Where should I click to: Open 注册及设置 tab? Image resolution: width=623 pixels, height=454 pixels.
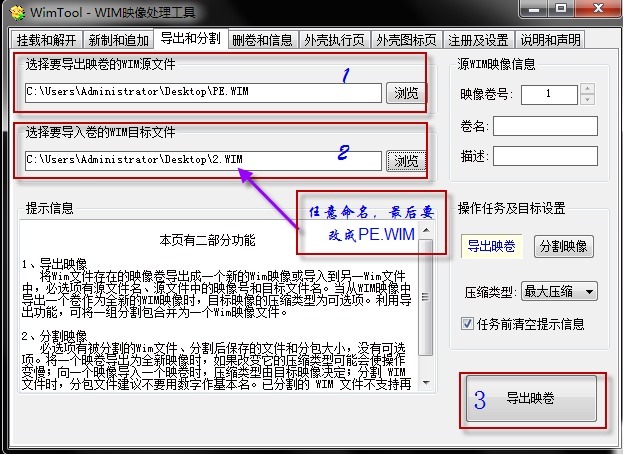pos(478,40)
